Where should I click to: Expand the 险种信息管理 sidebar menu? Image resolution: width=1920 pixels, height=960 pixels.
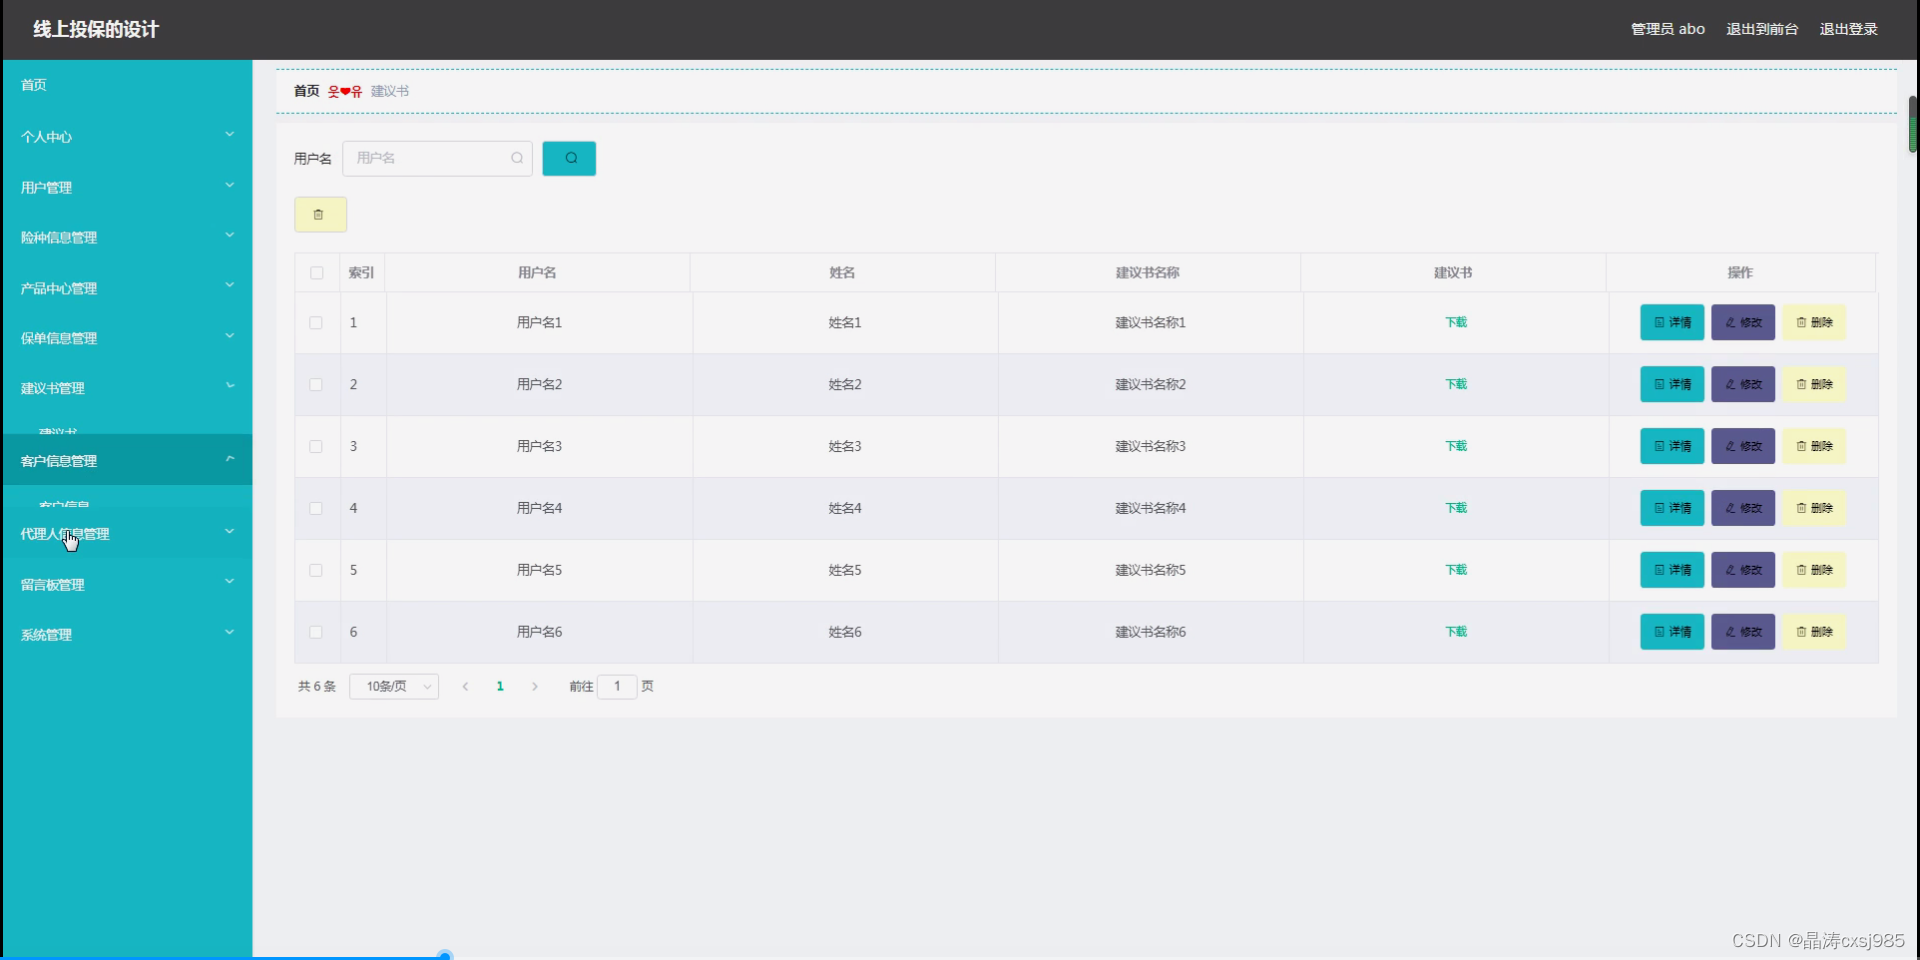coord(127,237)
